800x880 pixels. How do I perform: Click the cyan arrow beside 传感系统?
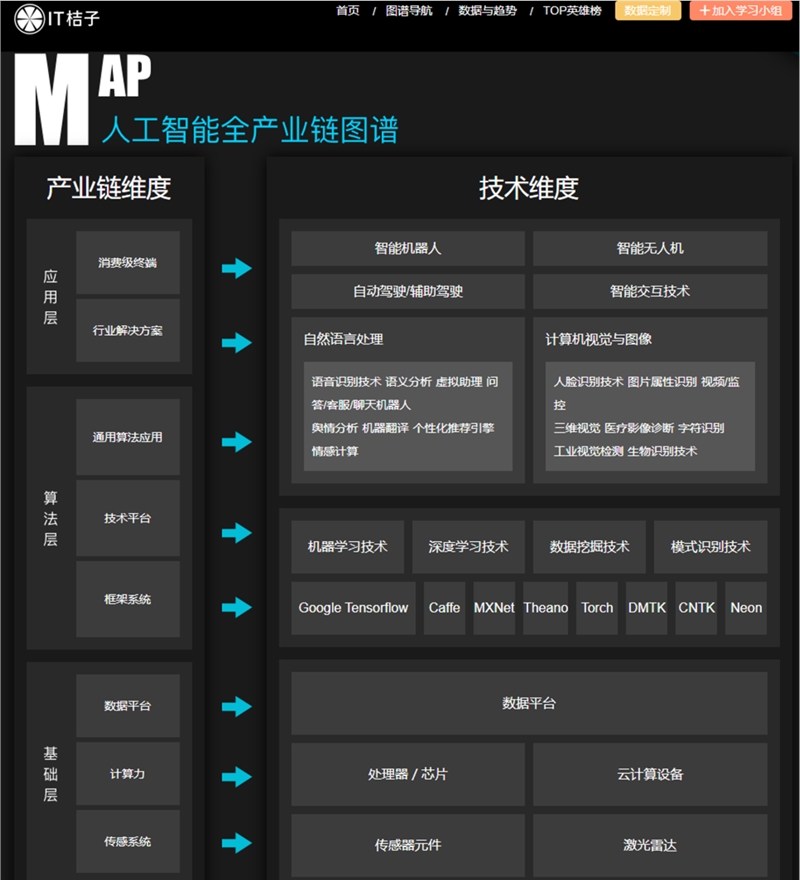tap(236, 843)
